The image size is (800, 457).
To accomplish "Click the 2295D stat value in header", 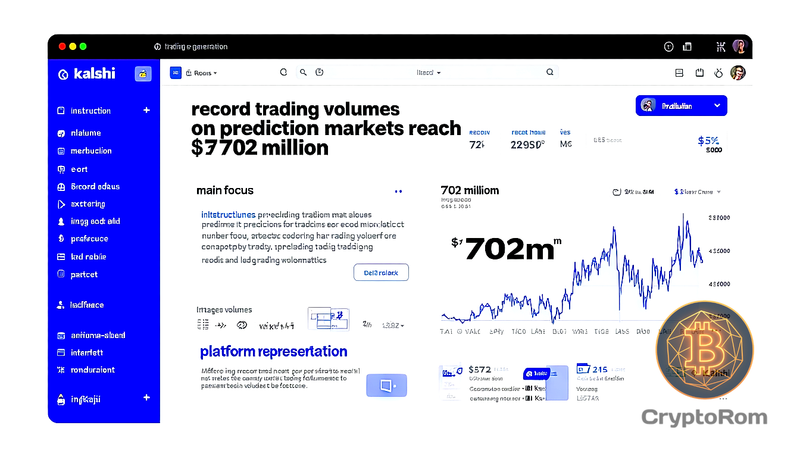I will [528, 145].
